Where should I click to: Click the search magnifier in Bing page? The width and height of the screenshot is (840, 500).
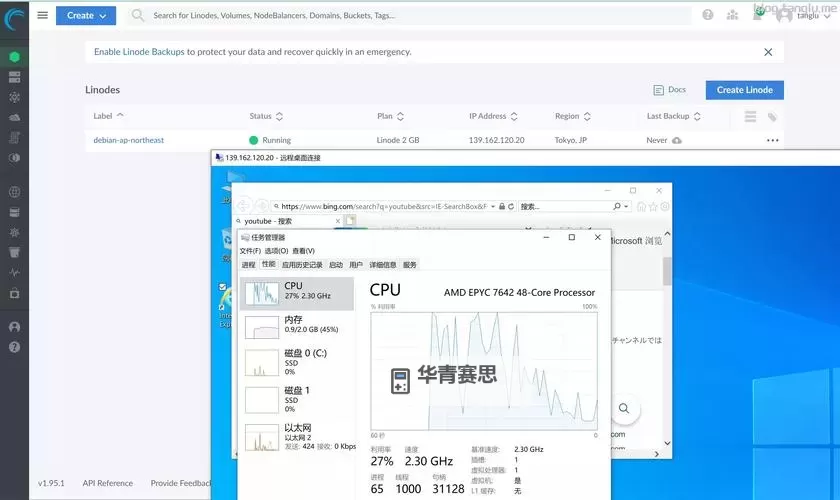624,409
